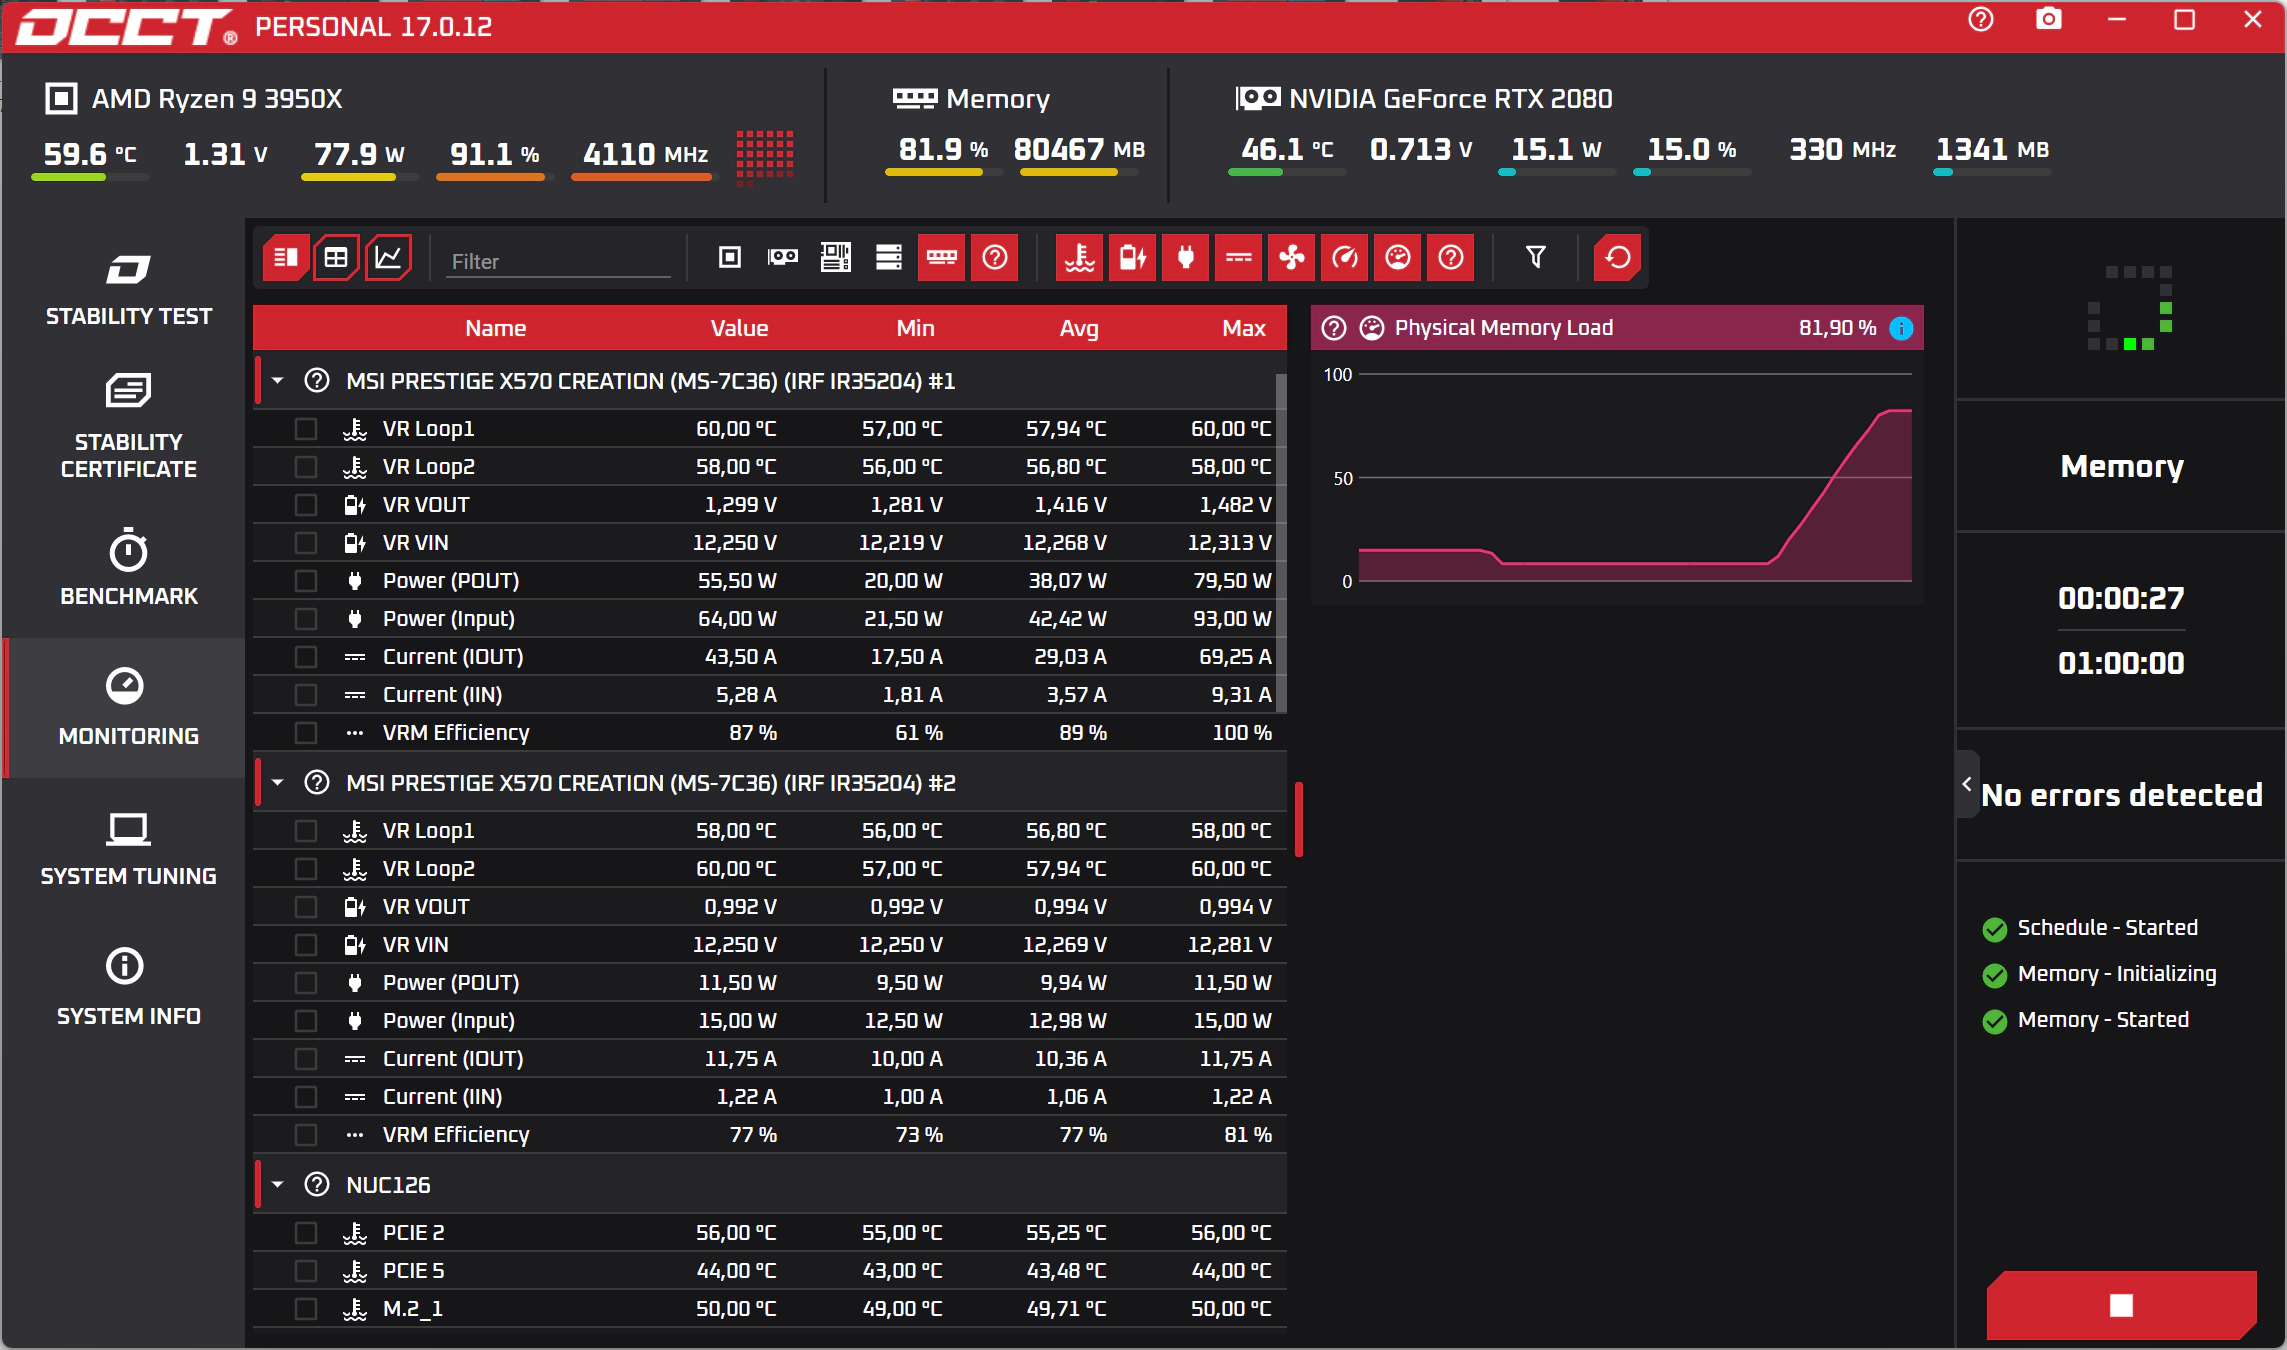Collapse the NUC126 sensor group
The height and width of the screenshot is (1350, 2287).
[278, 1185]
